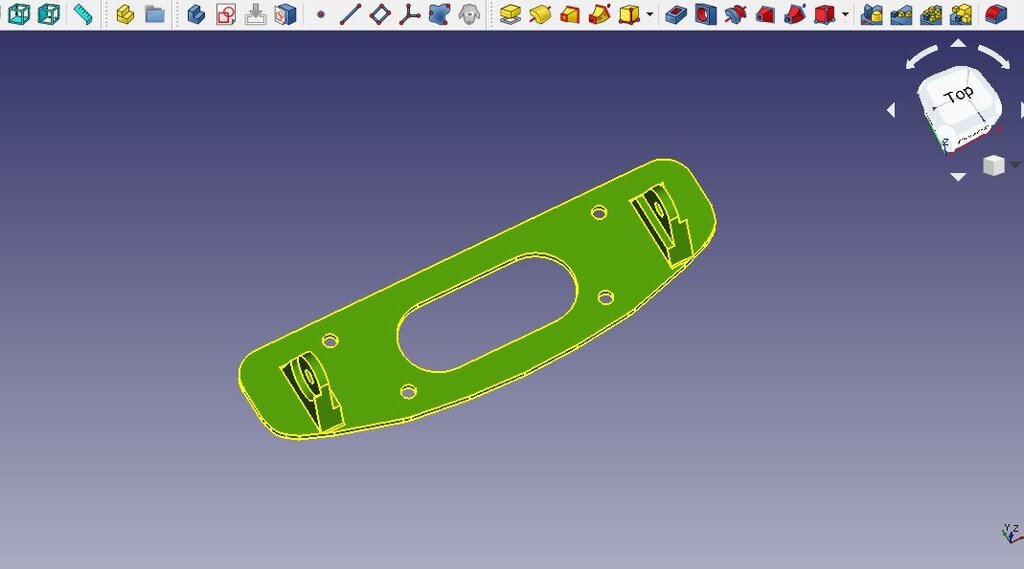Click the Create Sketch icon
The width and height of the screenshot is (1024, 569).
click(226, 14)
